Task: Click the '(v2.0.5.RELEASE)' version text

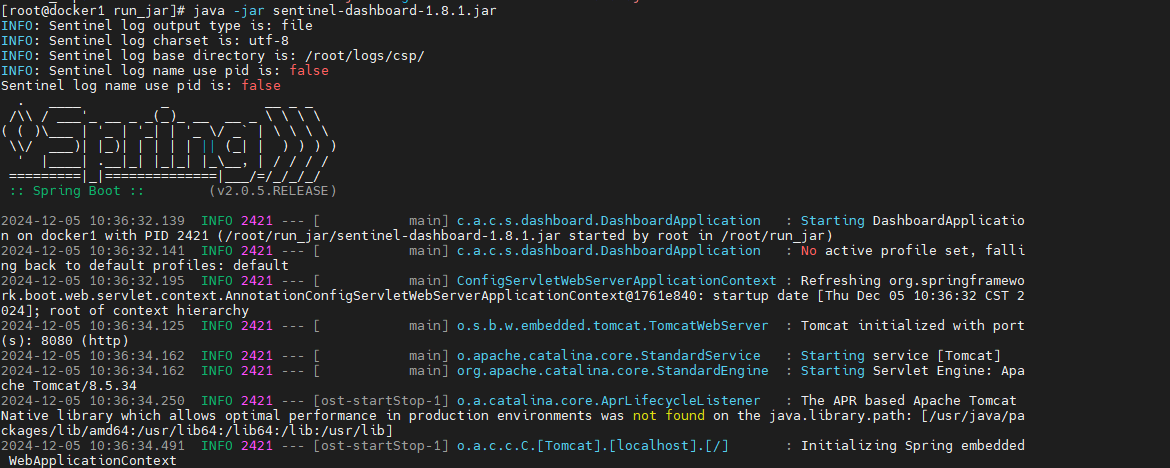Action: [272, 190]
